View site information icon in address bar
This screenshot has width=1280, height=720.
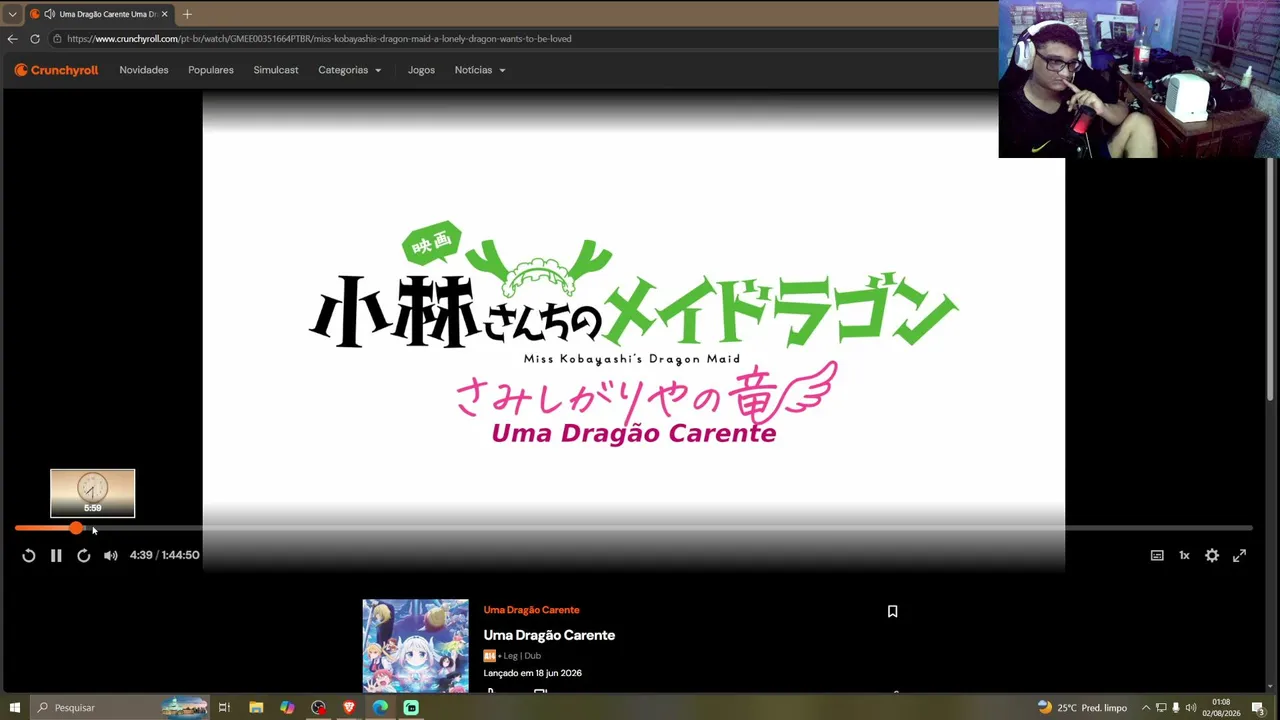(58, 39)
